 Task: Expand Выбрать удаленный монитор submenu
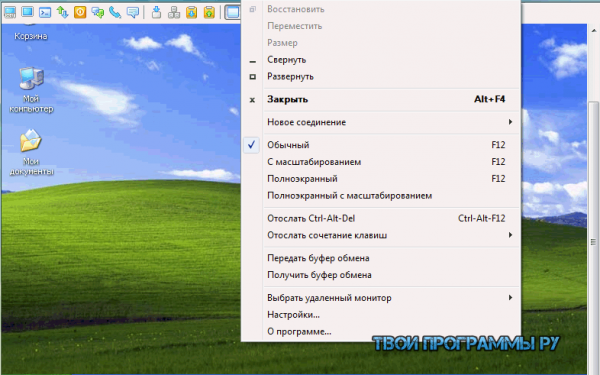(381, 298)
